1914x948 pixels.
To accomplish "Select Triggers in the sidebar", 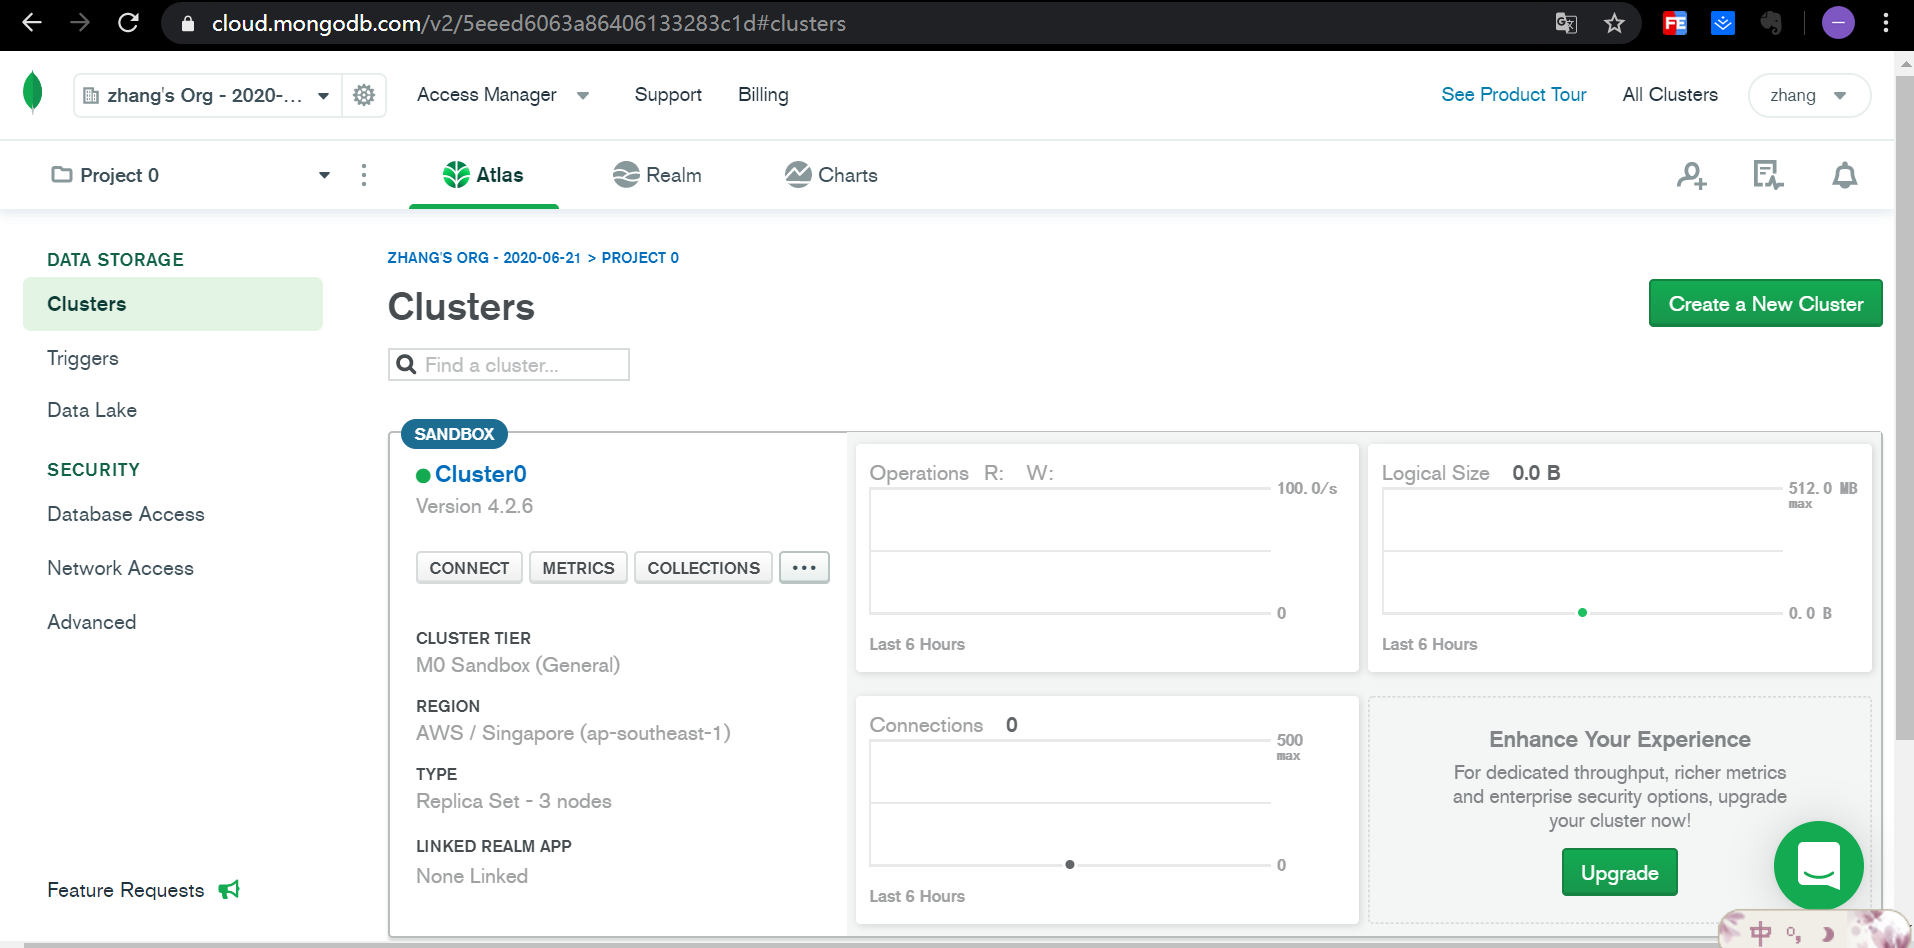I will (83, 358).
